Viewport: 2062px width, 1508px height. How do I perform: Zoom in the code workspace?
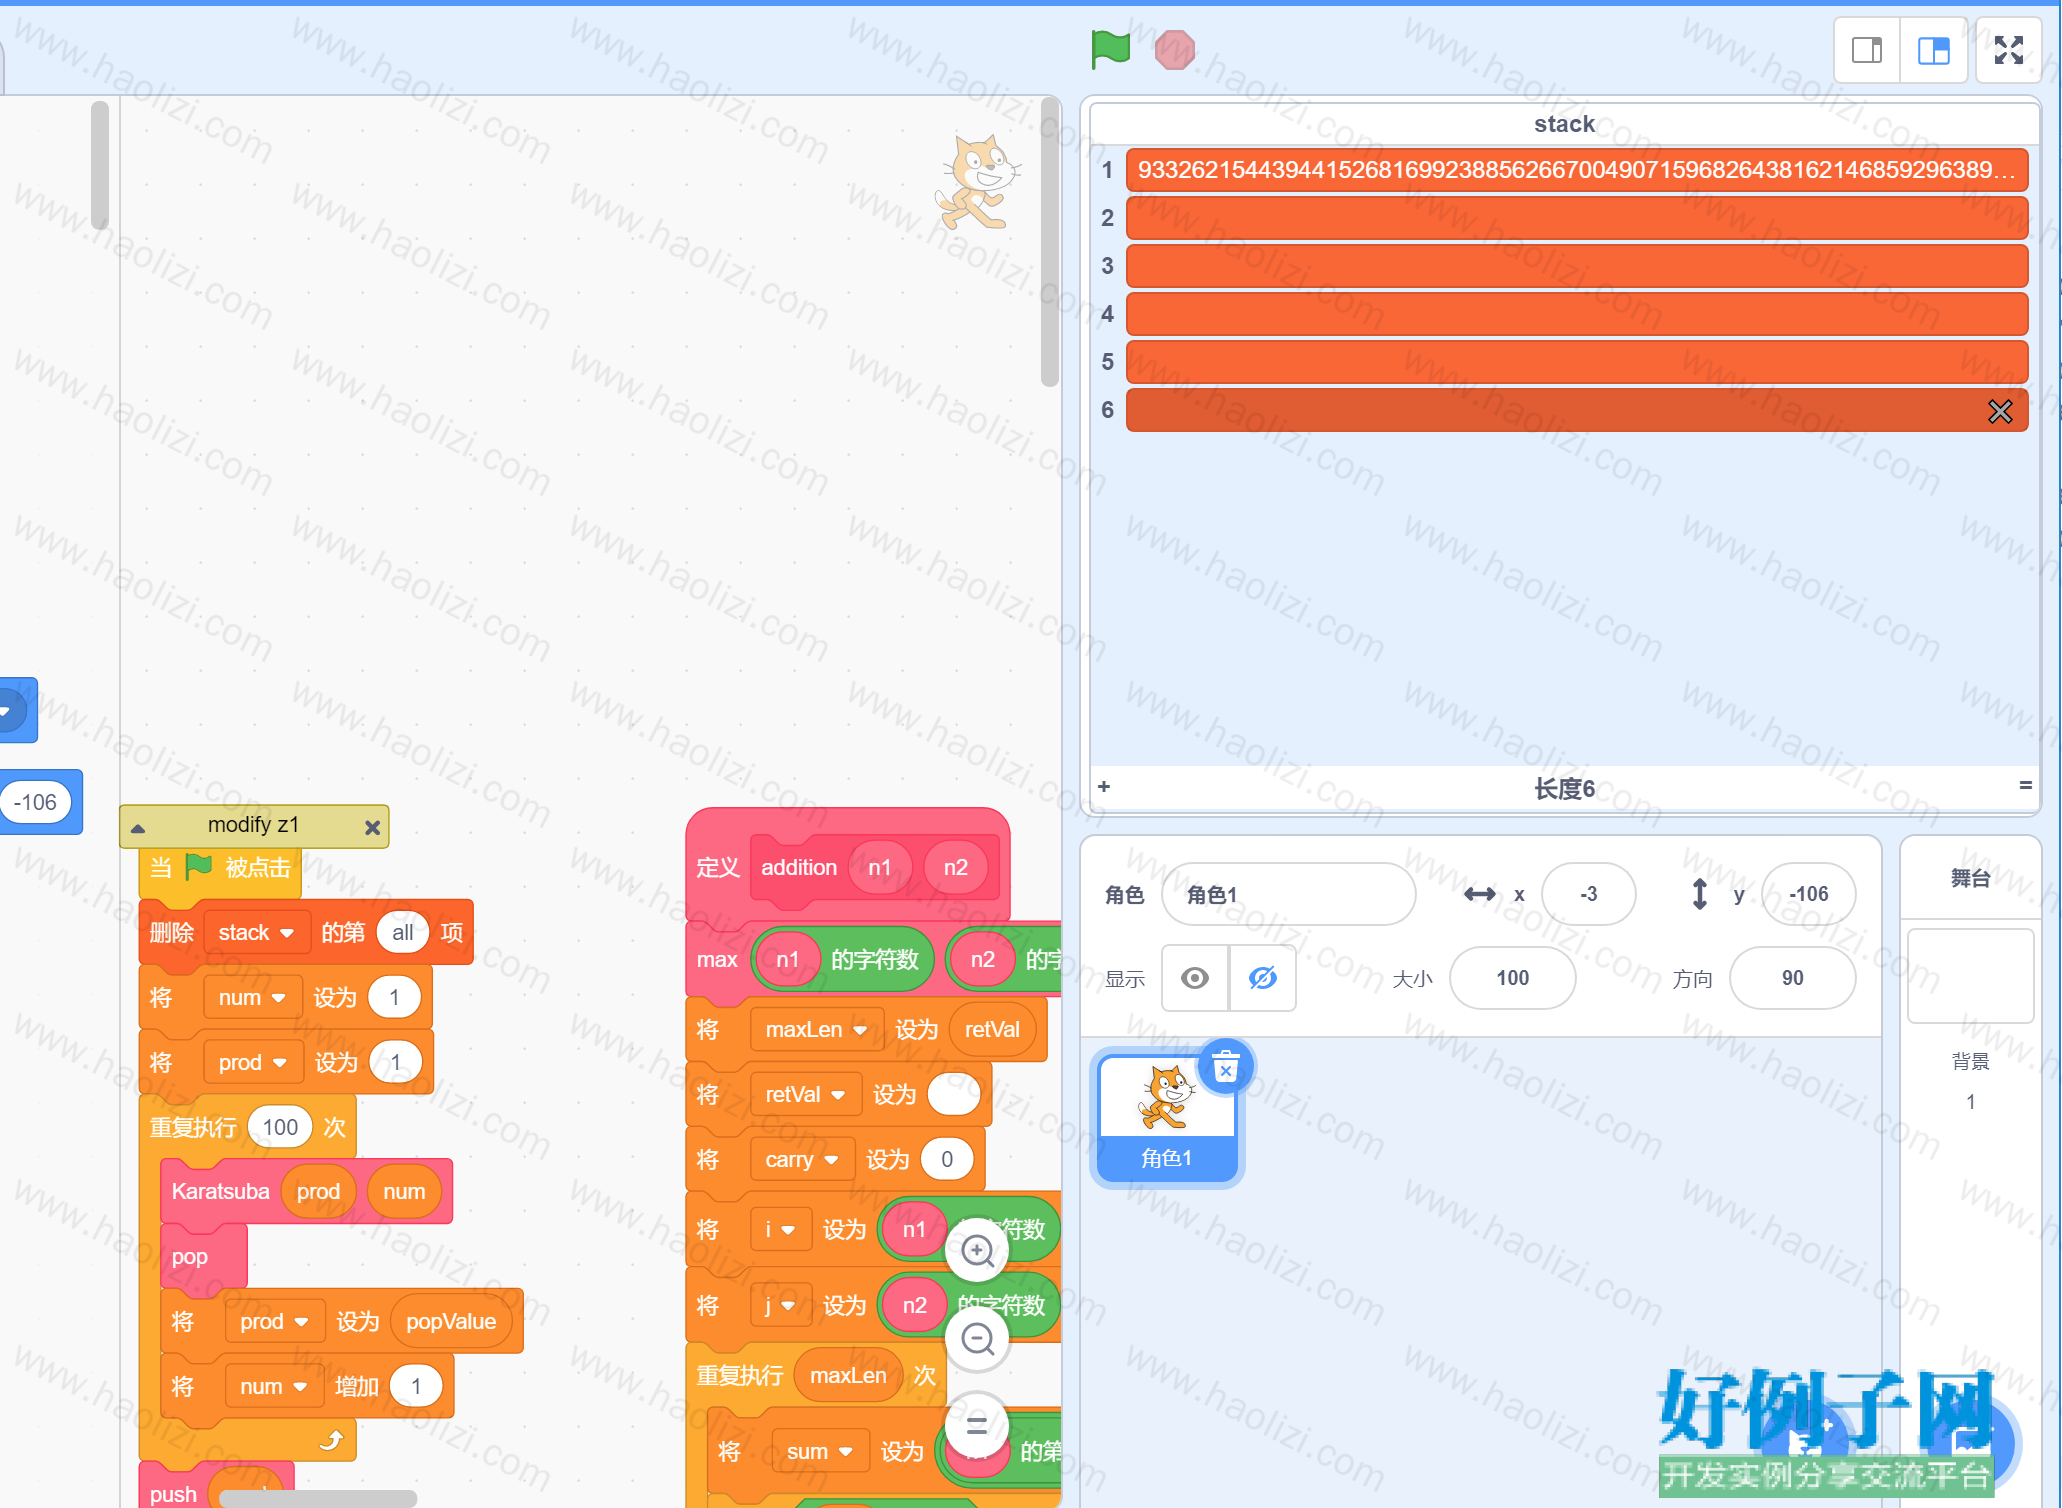[x=977, y=1250]
